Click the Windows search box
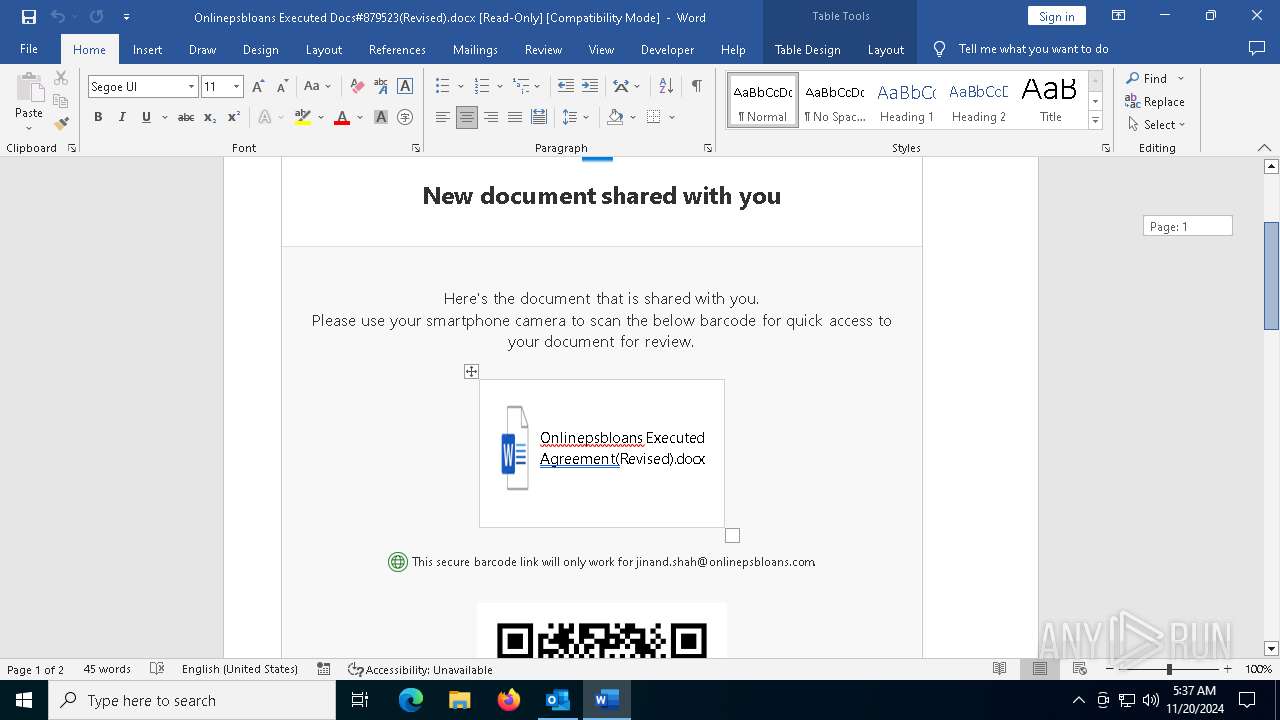The image size is (1280, 720). point(192,700)
